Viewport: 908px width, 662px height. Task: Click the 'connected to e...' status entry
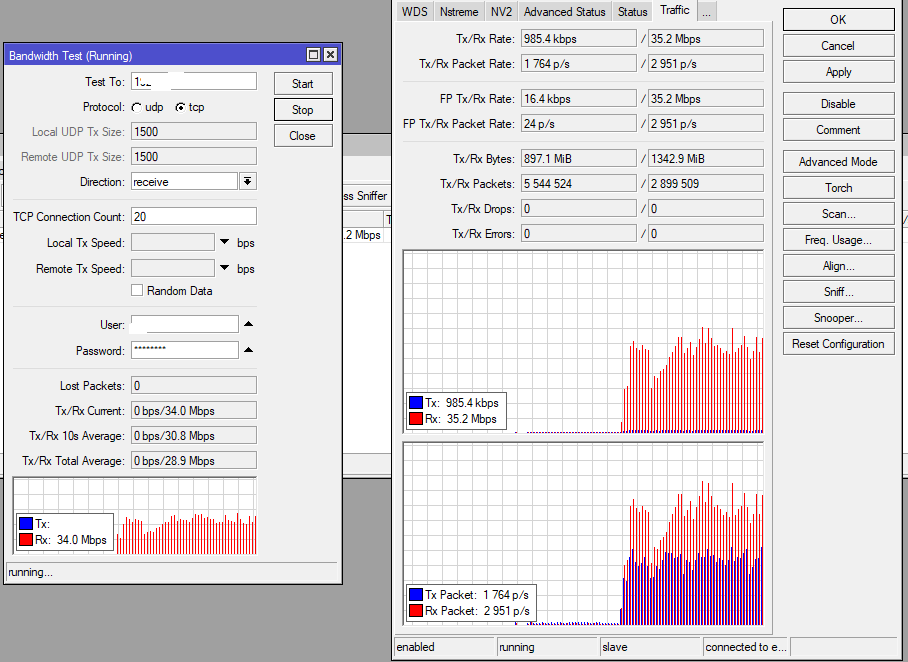point(746,646)
